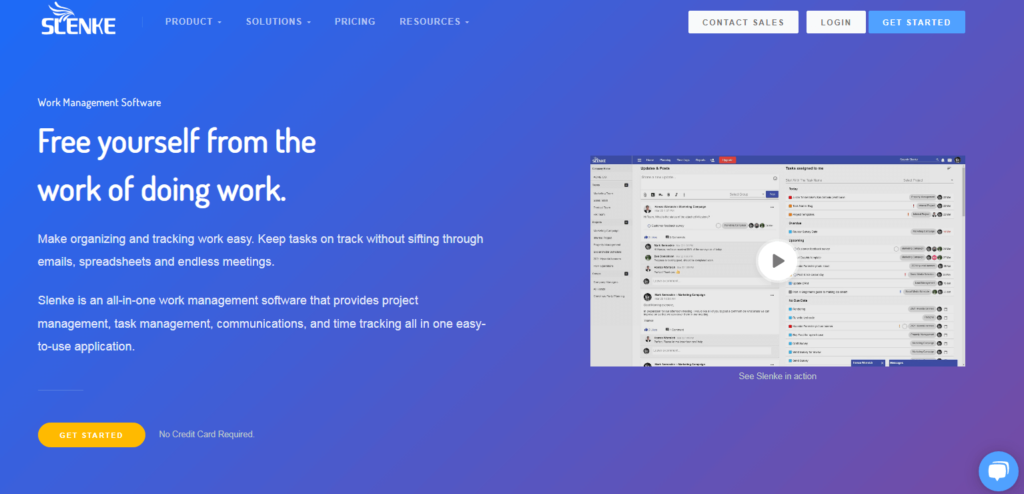Viewport: 1024px width, 494px height.
Task: Click the 'See Slenke in action' caption
Action: (x=777, y=376)
